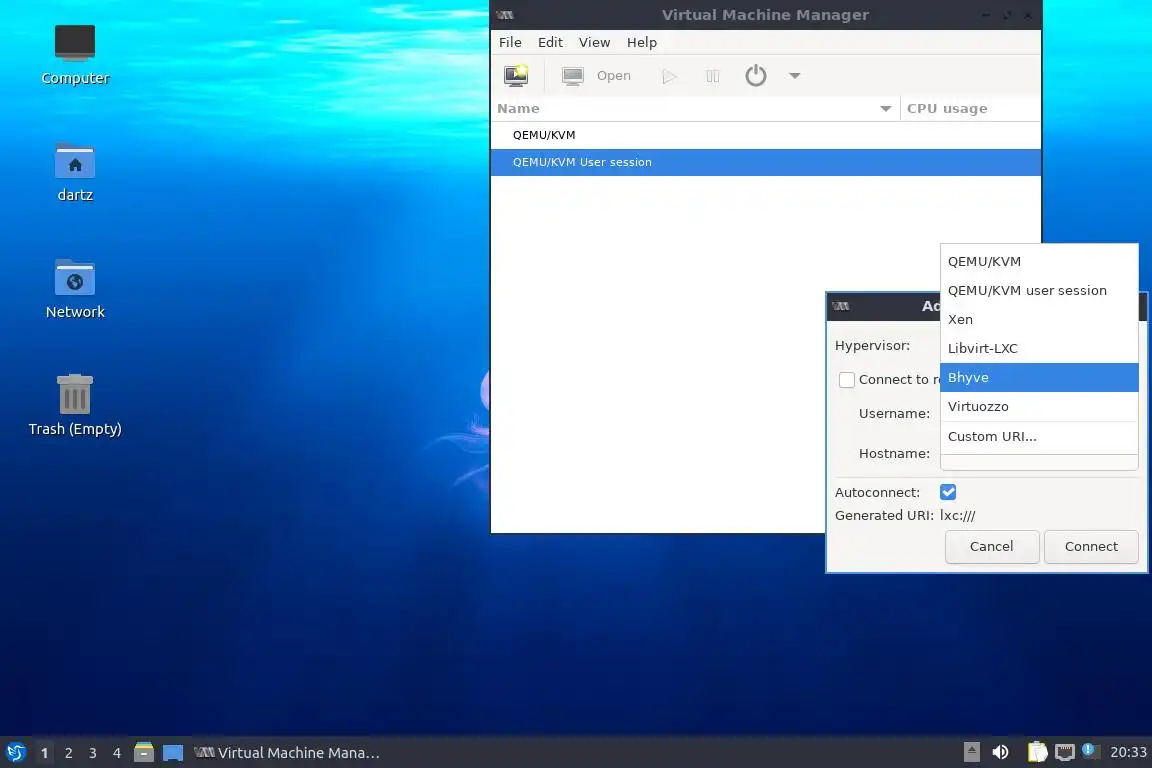
Task: Choose Libvirt-LXC hypervisor option
Action: click(x=1039, y=348)
